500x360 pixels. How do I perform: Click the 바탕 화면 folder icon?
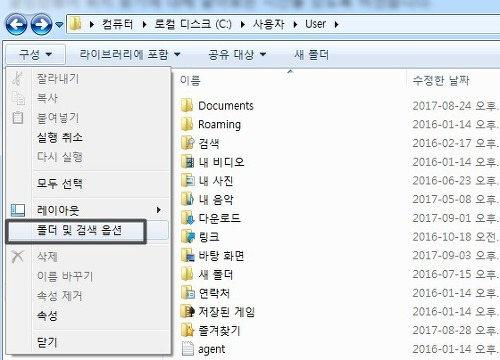pos(188,255)
